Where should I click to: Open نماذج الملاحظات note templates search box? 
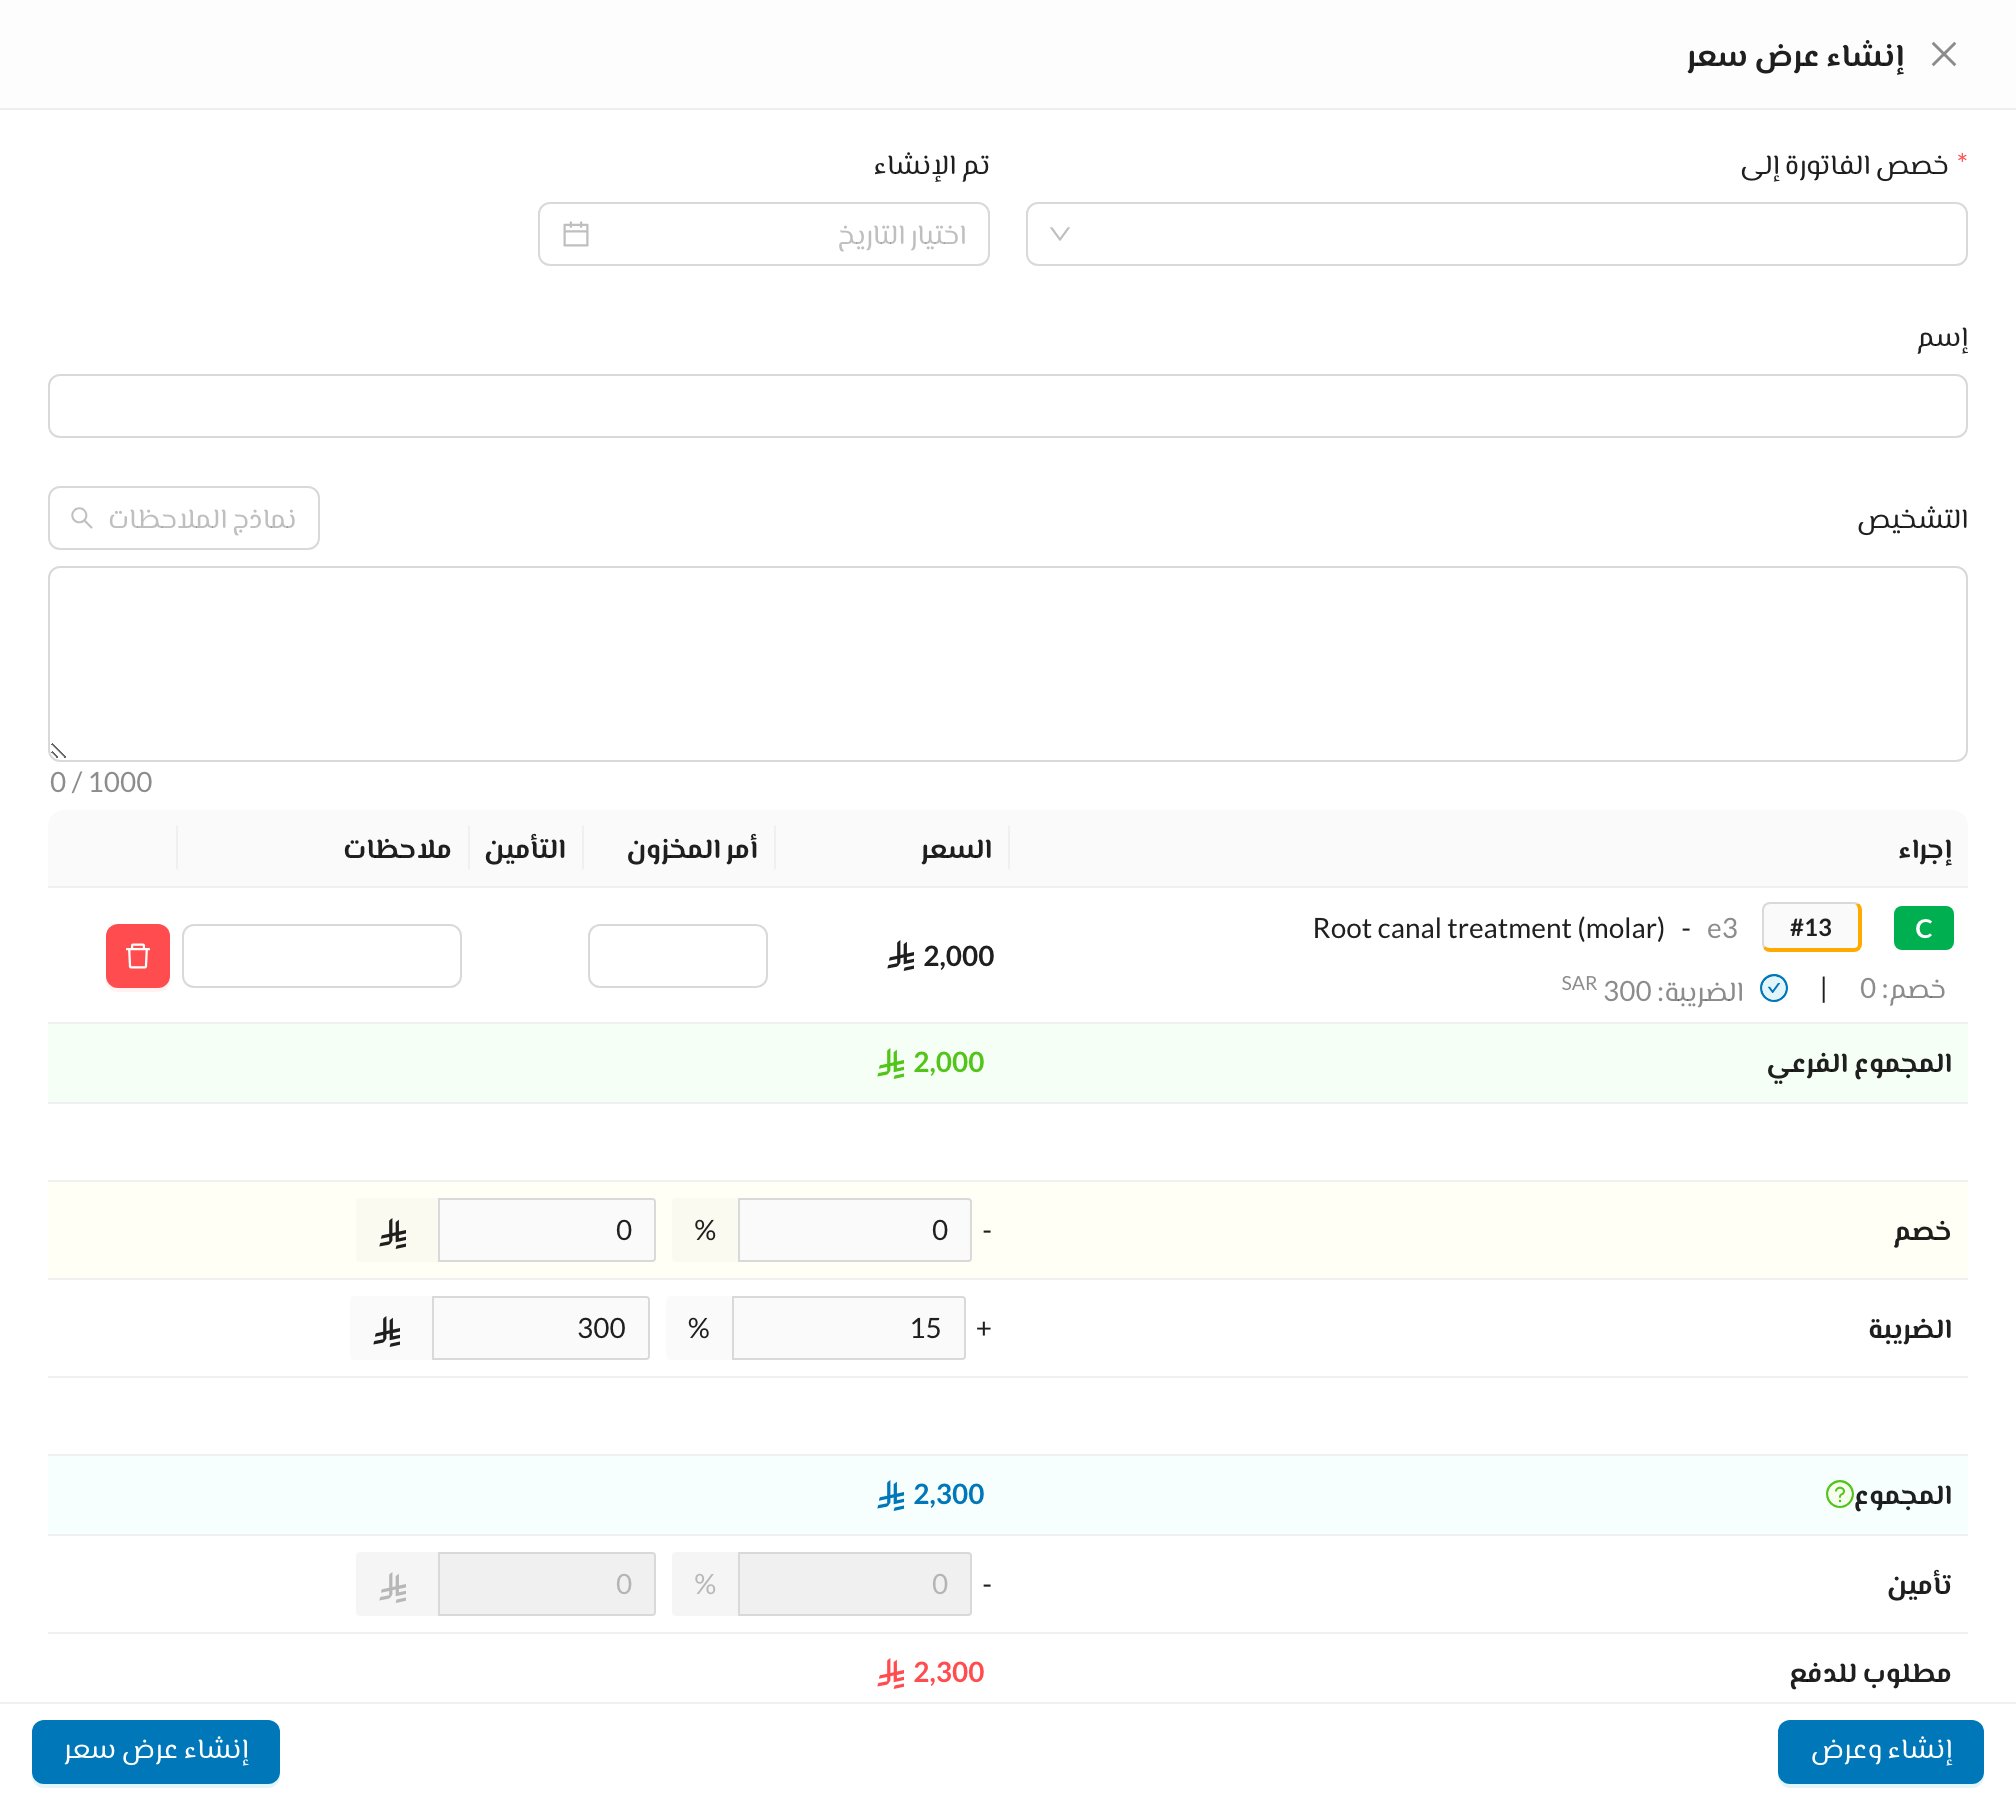tap(184, 518)
